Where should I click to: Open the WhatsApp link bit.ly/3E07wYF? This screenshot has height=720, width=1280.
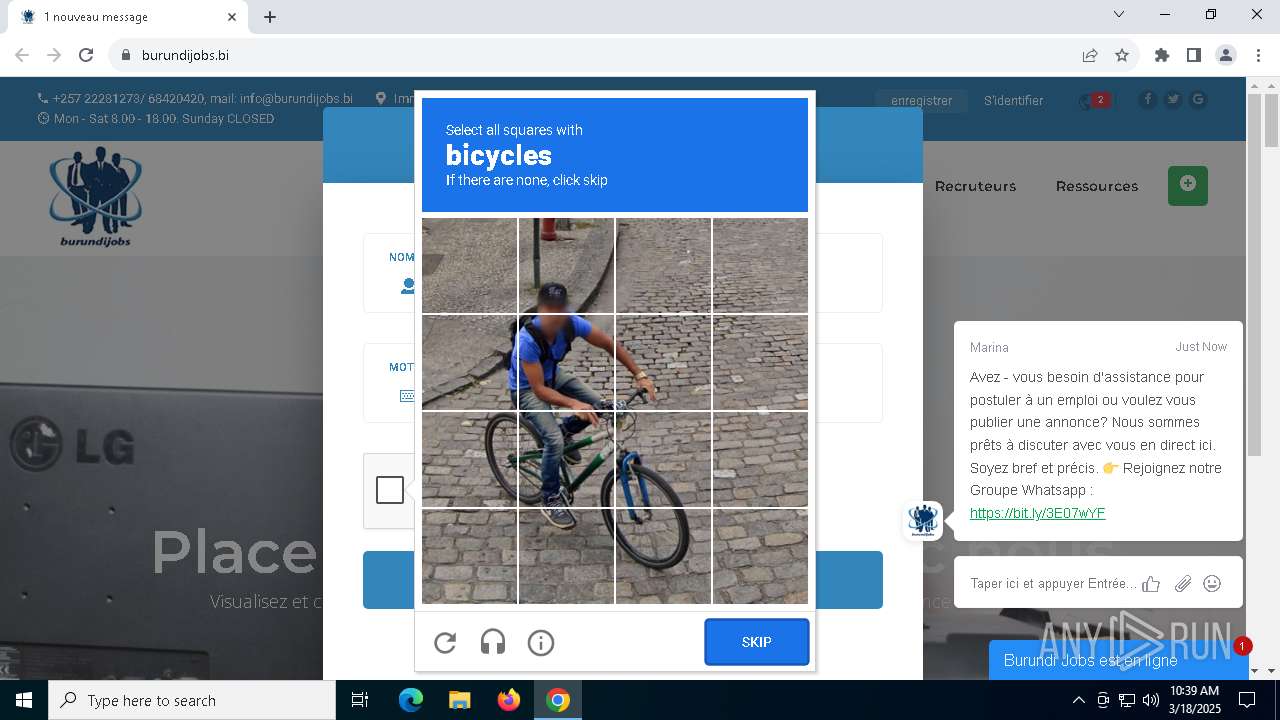(x=1037, y=513)
